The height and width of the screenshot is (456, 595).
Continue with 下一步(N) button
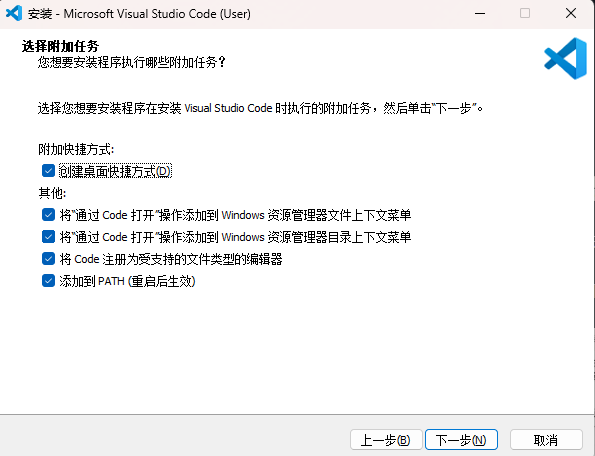(461, 440)
